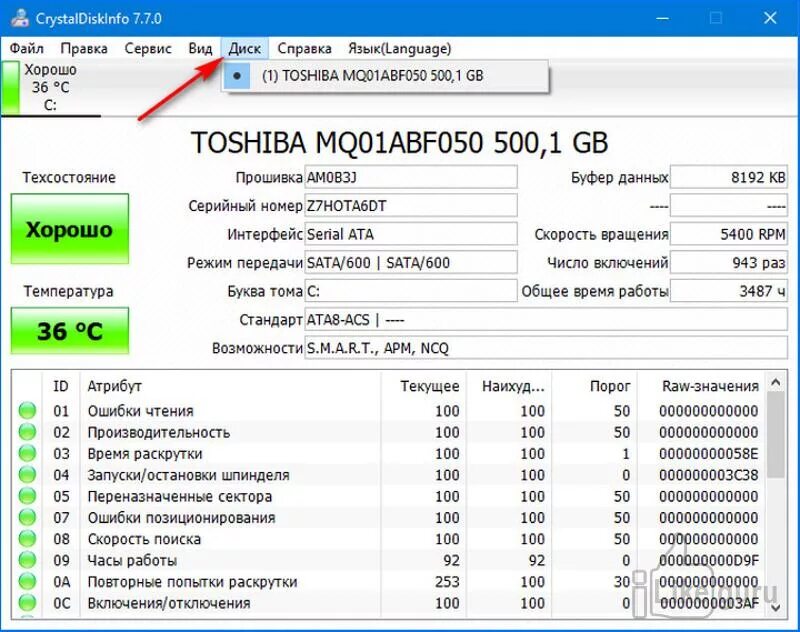This screenshot has width=800, height=632.
Task: Click green status dot for Производительность row
Action: click(27, 432)
